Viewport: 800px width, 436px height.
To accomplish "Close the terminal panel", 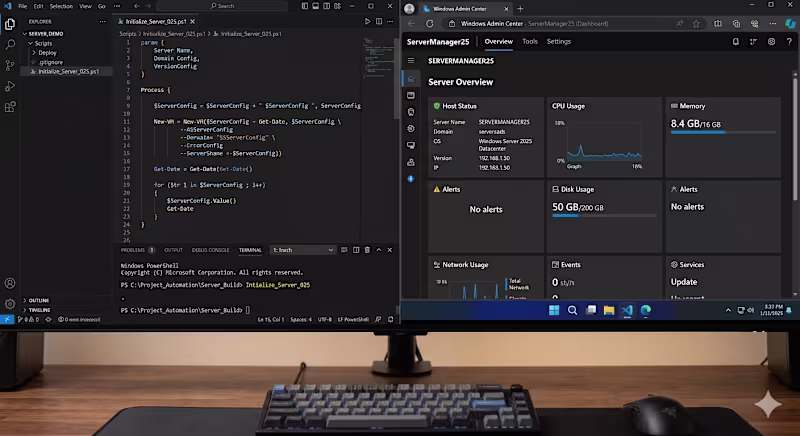I will click(x=390, y=250).
